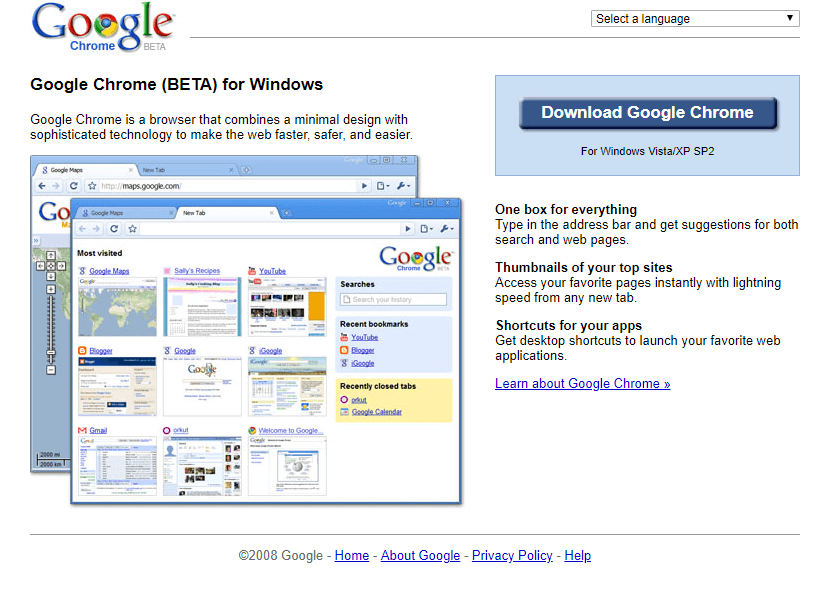Viewport: 830px width, 600px height.
Task: Click the 'One box for everything' heading
Action: (566, 210)
